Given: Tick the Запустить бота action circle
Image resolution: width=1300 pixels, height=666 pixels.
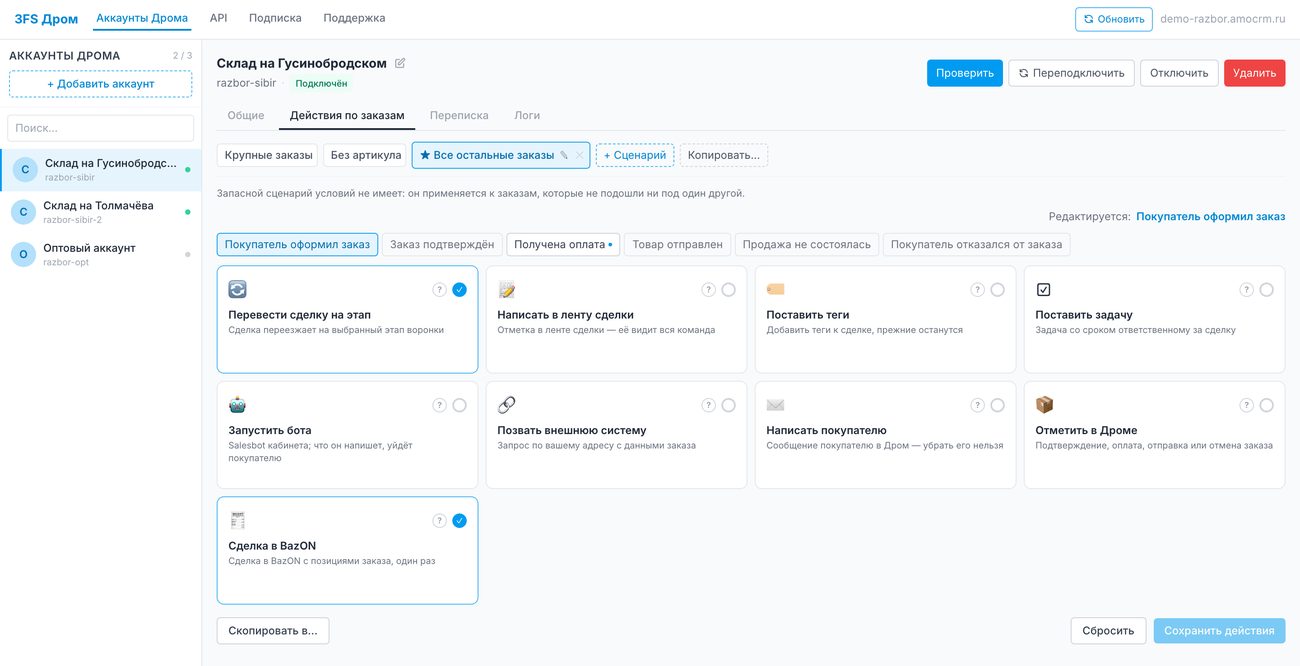Looking at the screenshot, I should 459,405.
